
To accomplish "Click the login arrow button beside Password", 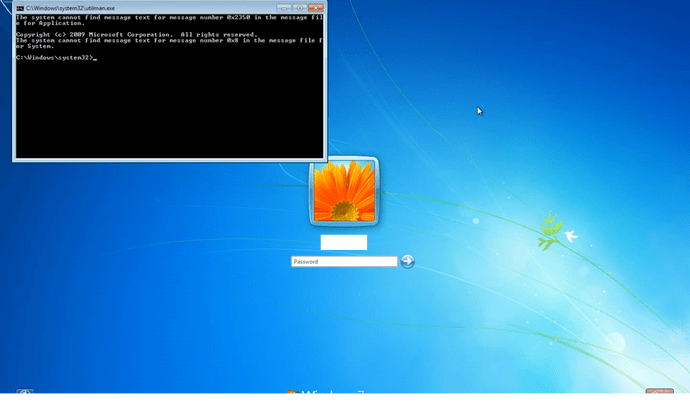I will click(x=407, y=261).
